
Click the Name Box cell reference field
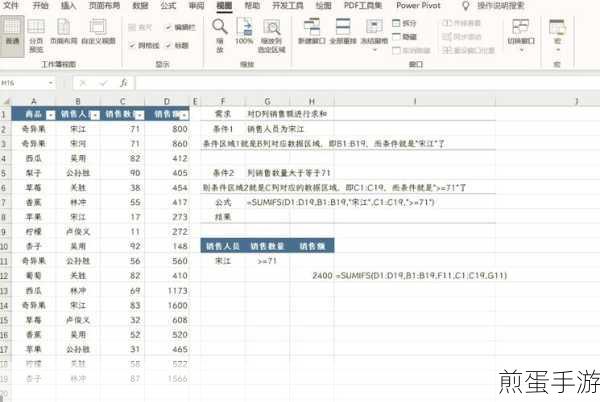click(x=23, y=83)
